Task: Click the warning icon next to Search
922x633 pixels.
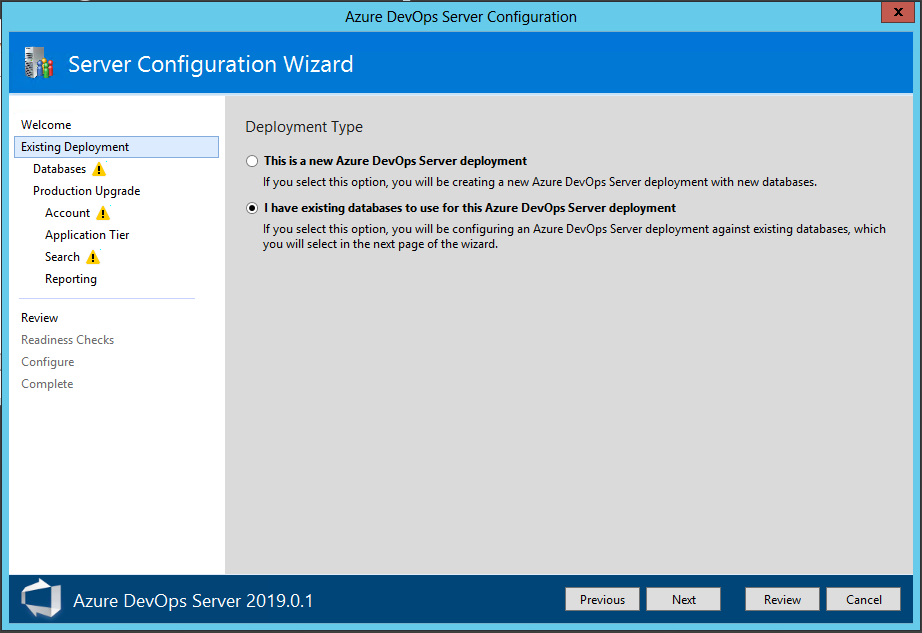Action: (x=93, y=258)
